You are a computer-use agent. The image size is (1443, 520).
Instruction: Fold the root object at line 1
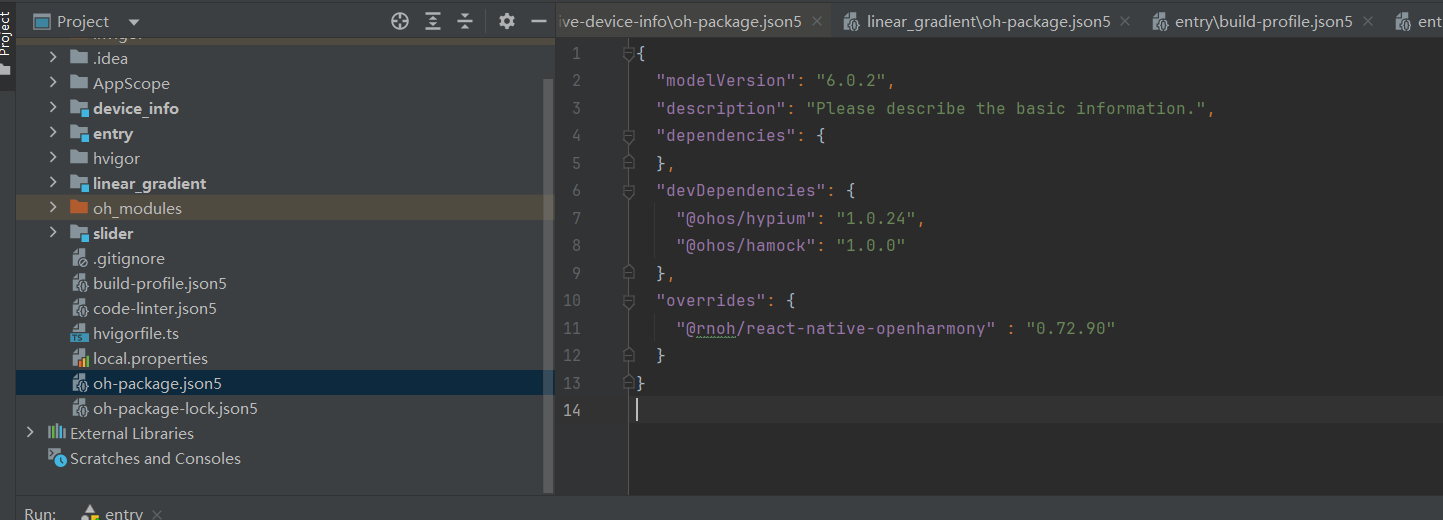628,53
